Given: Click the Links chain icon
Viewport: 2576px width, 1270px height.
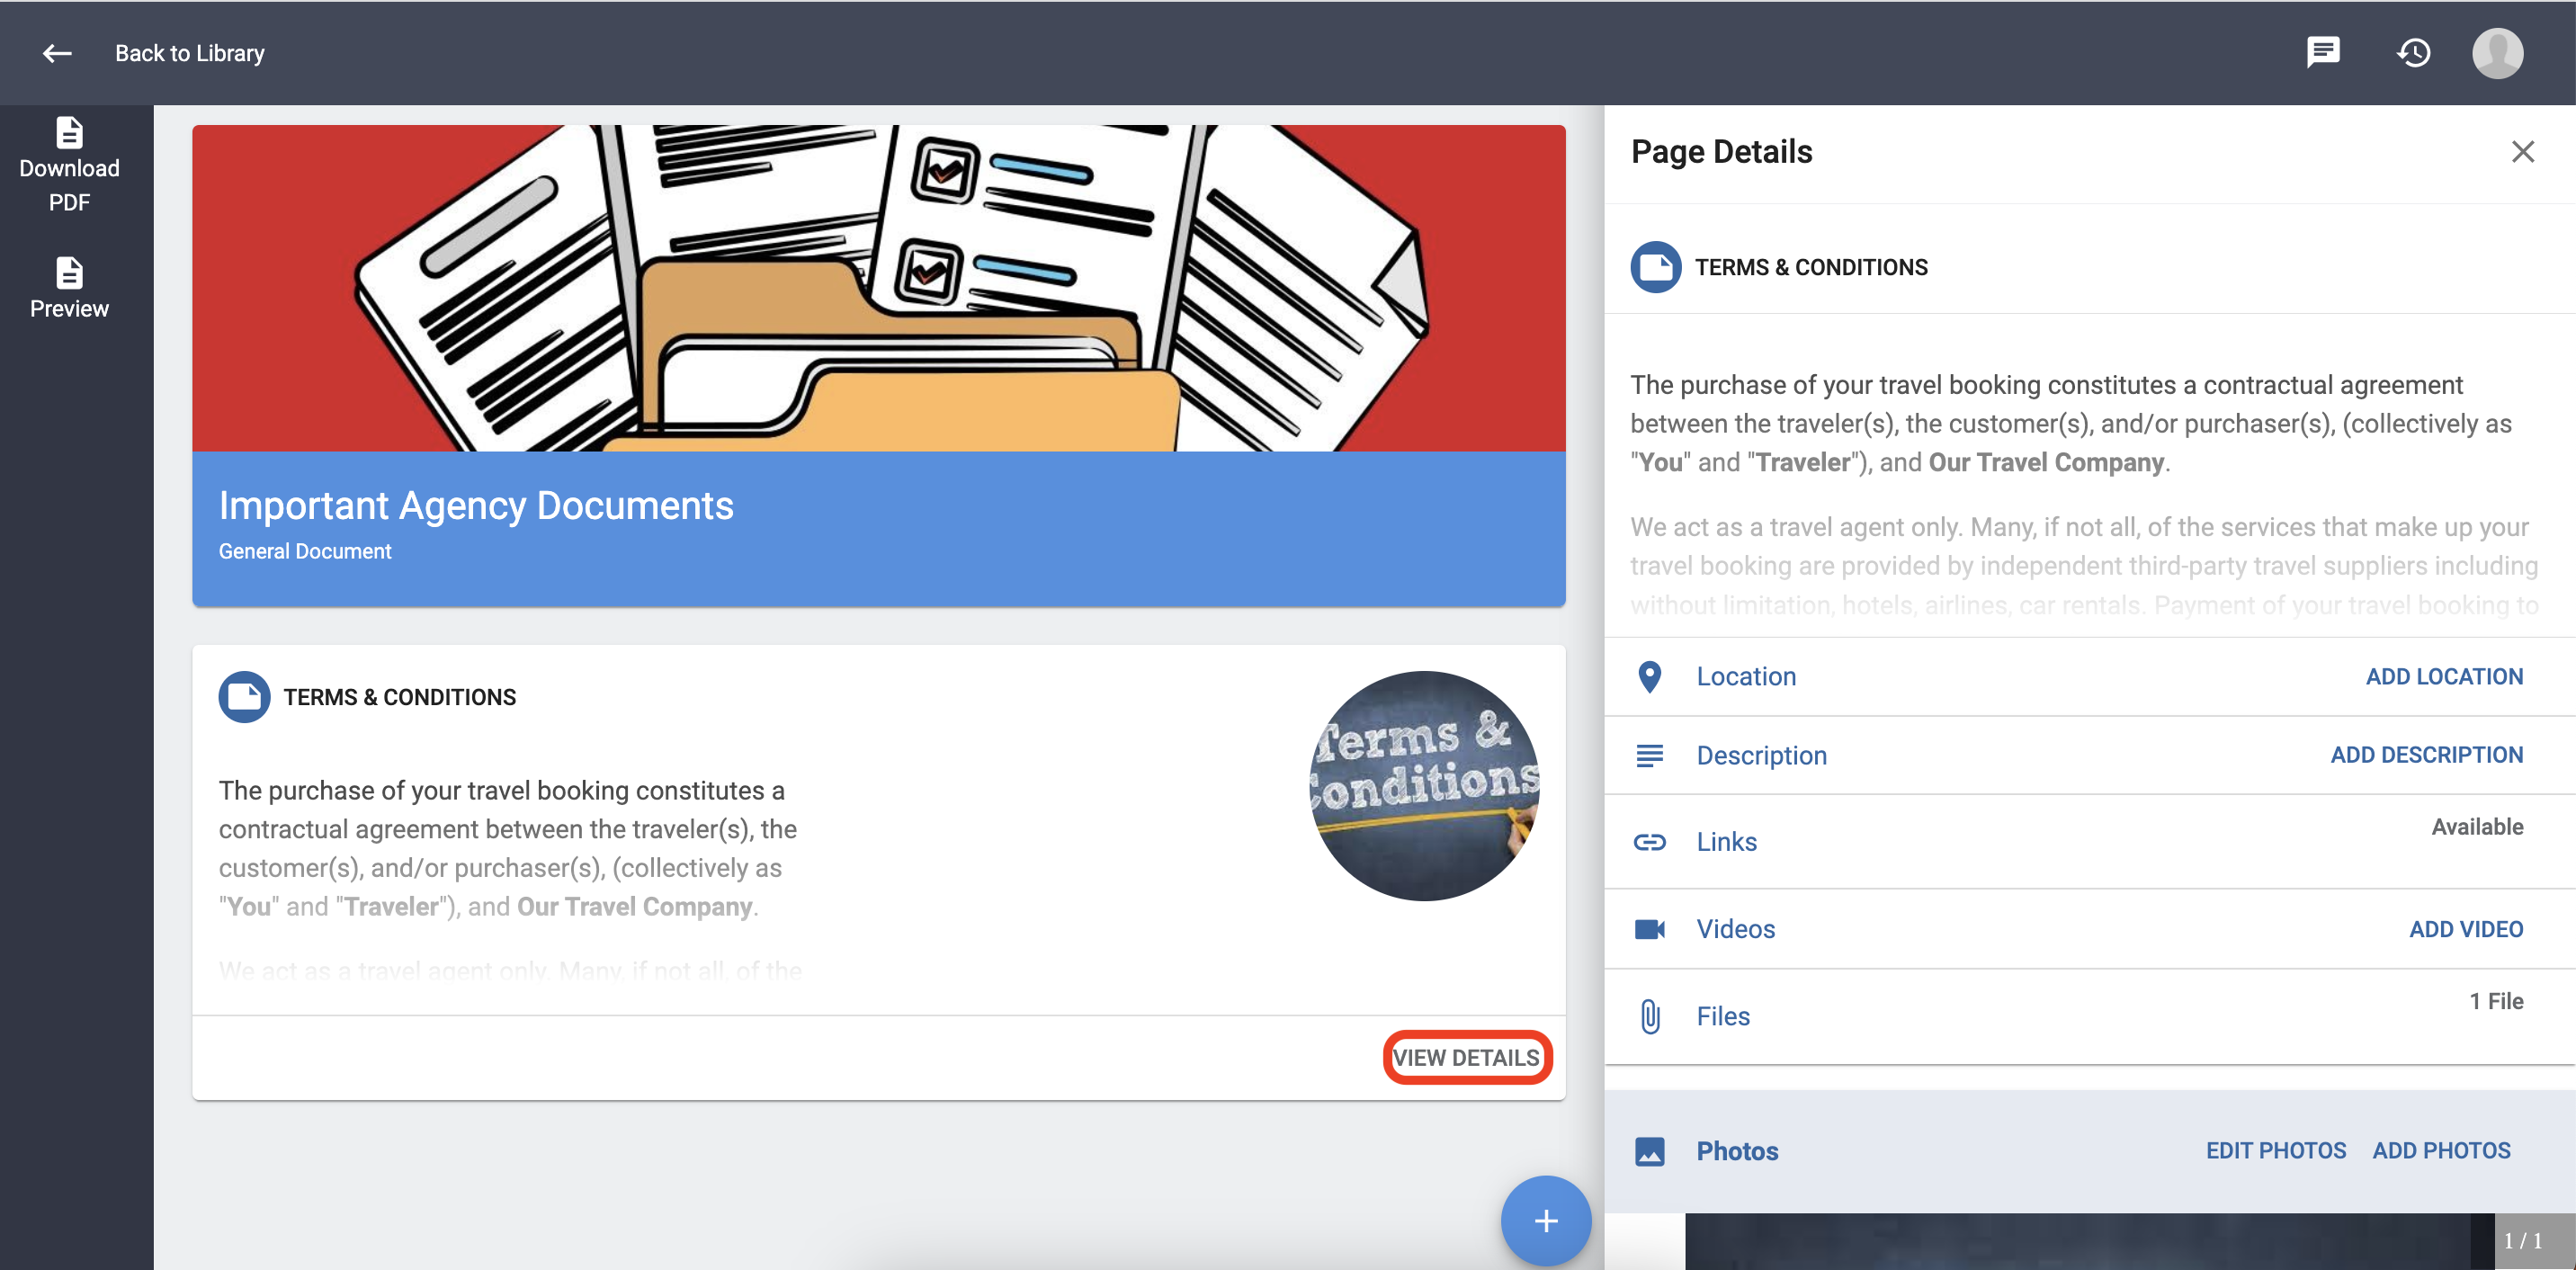Looking at the screenshot, I should coord(1650,842).
